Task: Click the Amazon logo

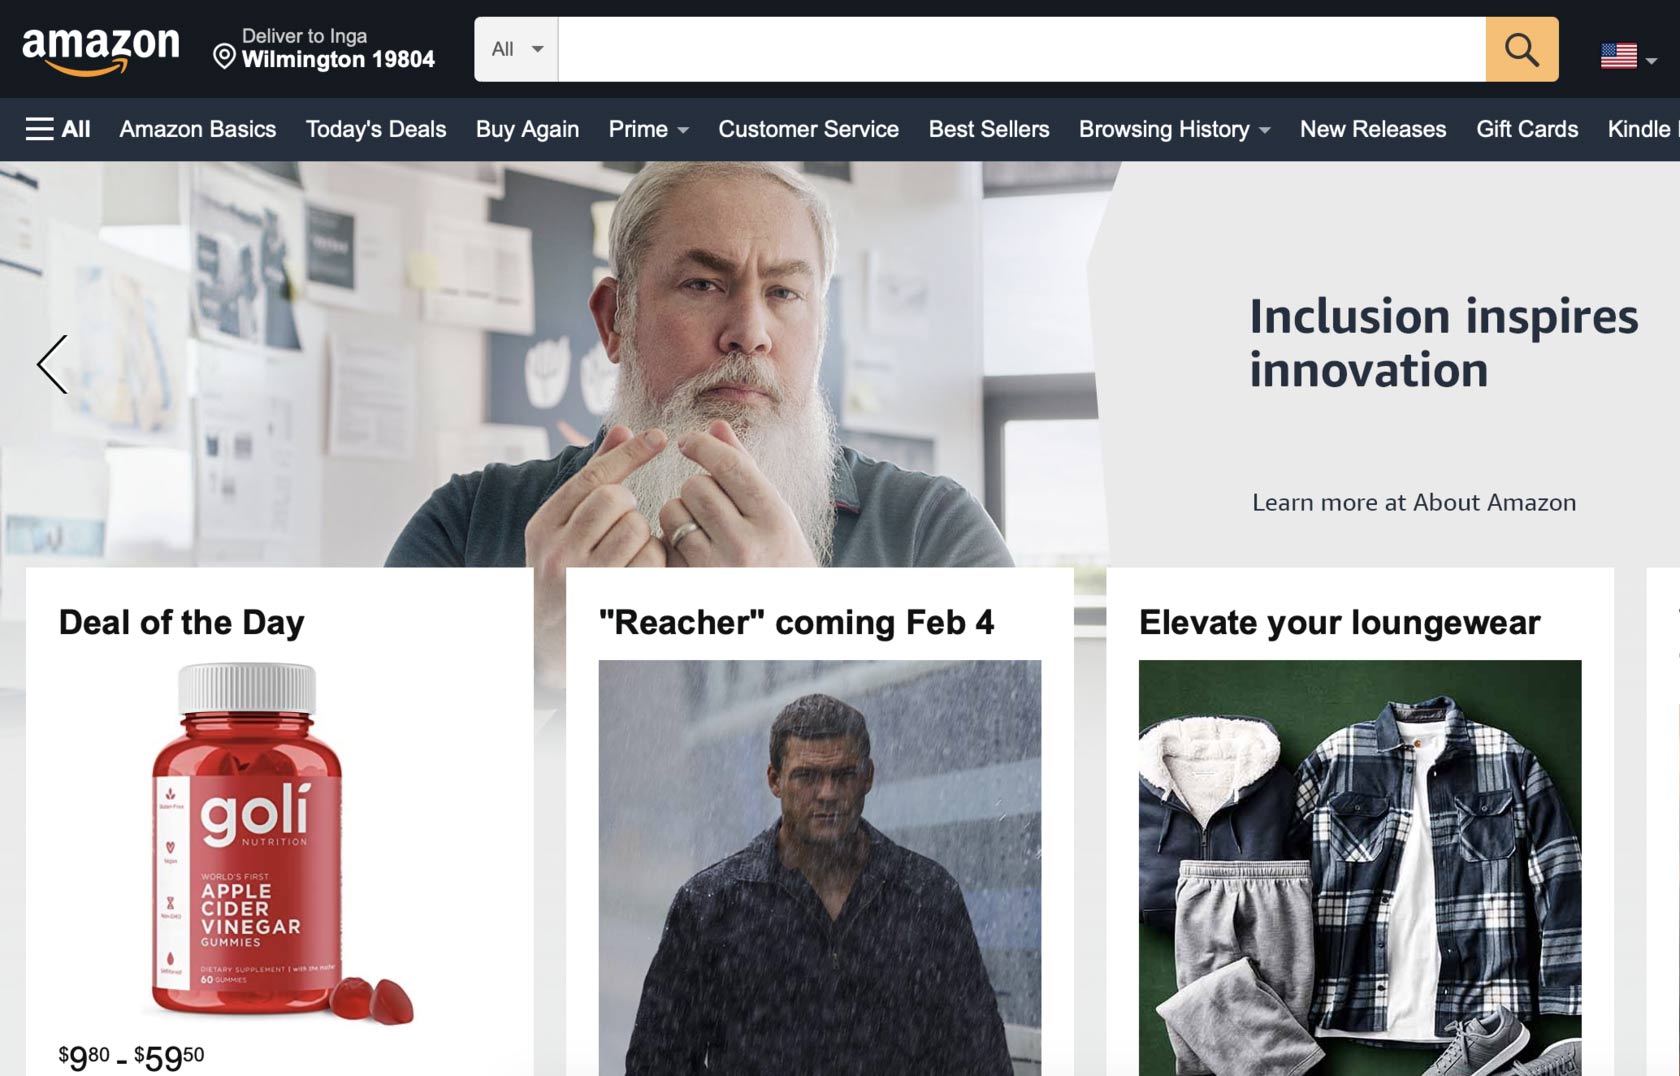Action: pyautogui.click(x=101, y=50)
